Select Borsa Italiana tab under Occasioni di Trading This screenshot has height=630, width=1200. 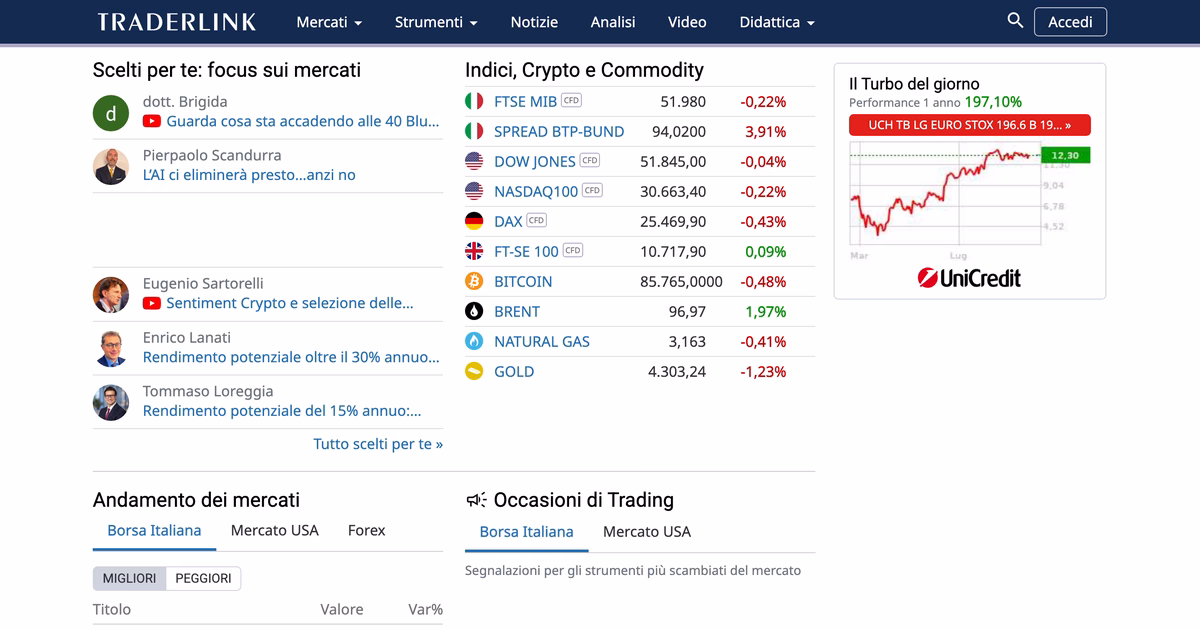[x=527, y=531]
